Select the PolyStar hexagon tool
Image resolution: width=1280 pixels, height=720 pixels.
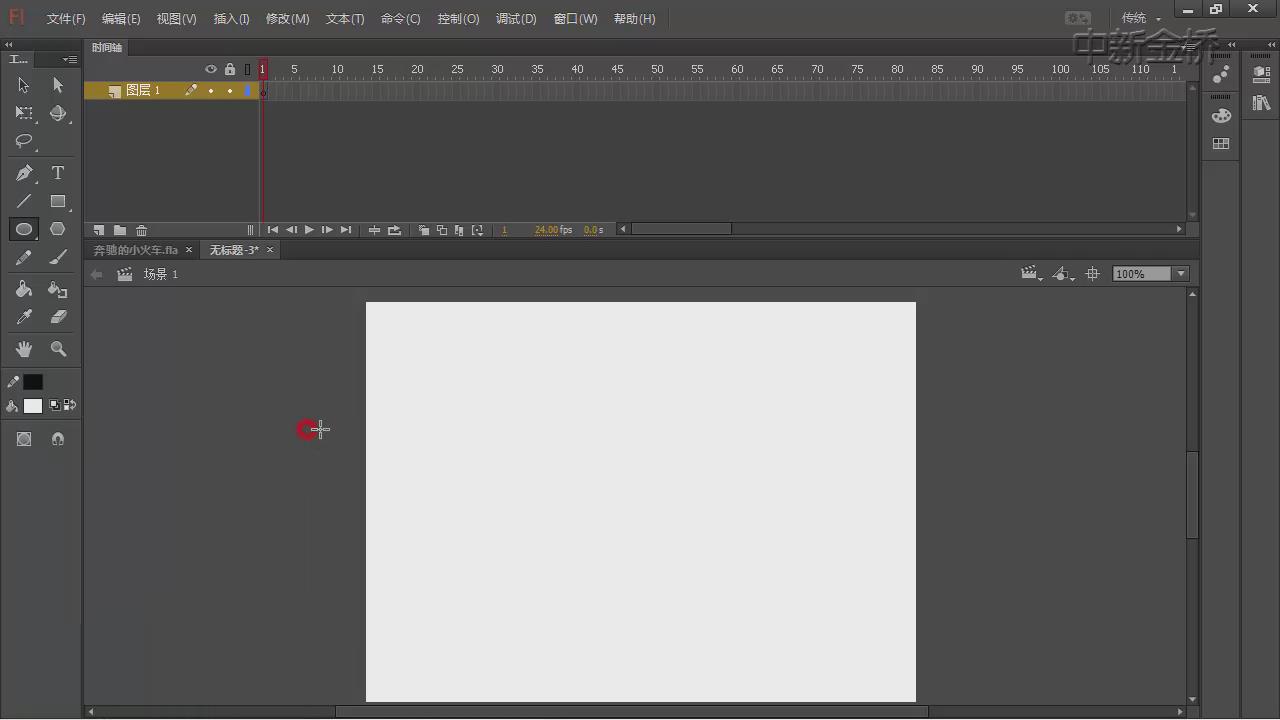pyautogui.click(x=58, y=229)
